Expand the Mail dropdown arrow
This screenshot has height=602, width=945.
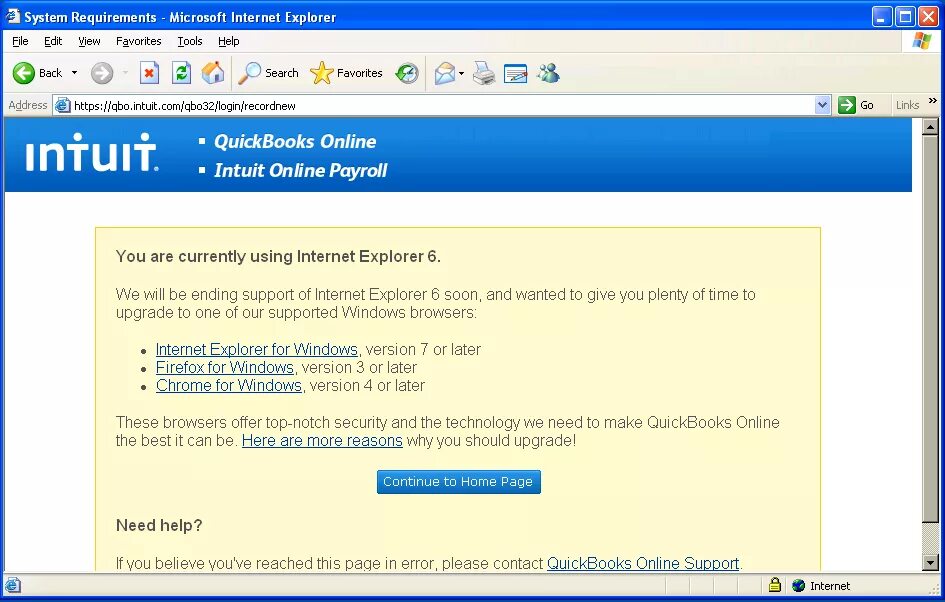[461, 74]
